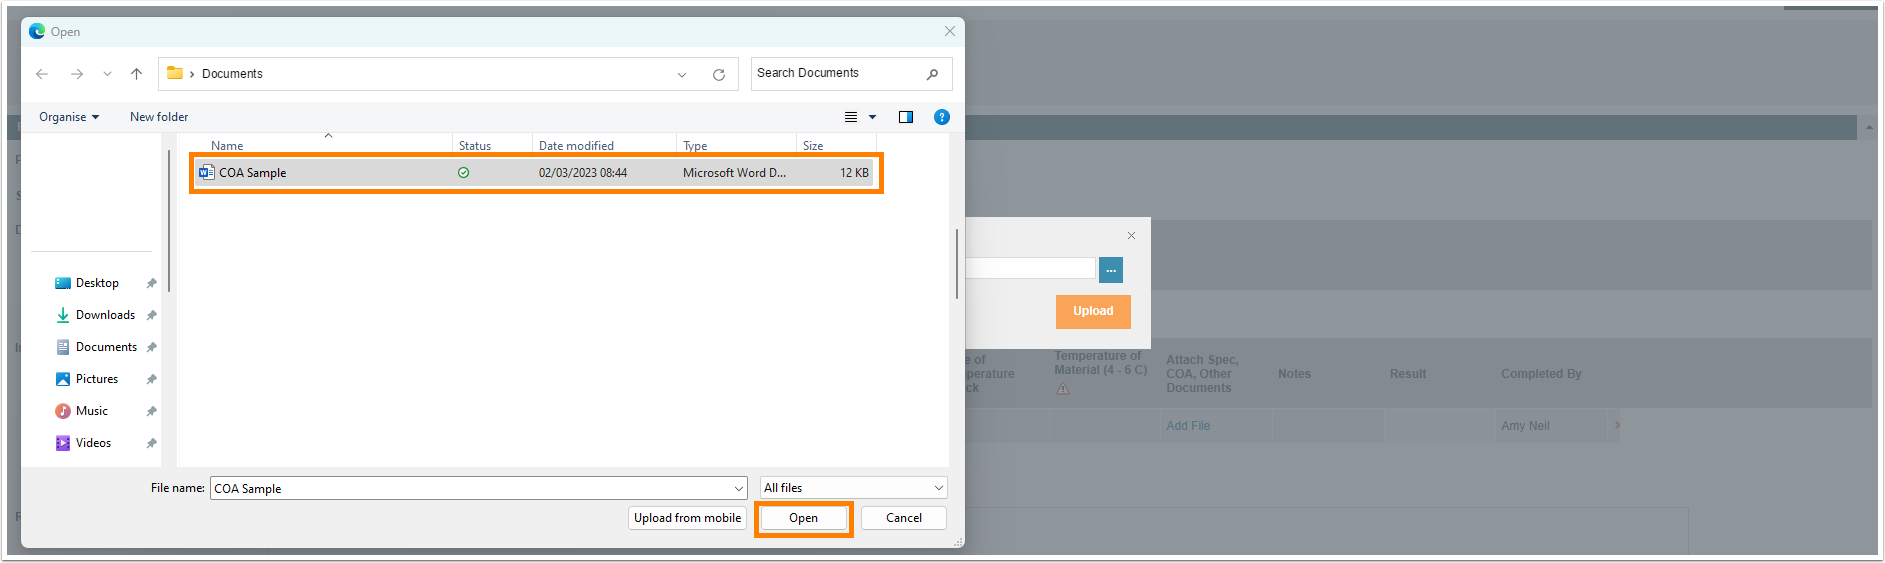Screen dimensions: 1885x563
Task: Open the recent locations dropdown
Action: pyautogui.click(x=107, y=74)
